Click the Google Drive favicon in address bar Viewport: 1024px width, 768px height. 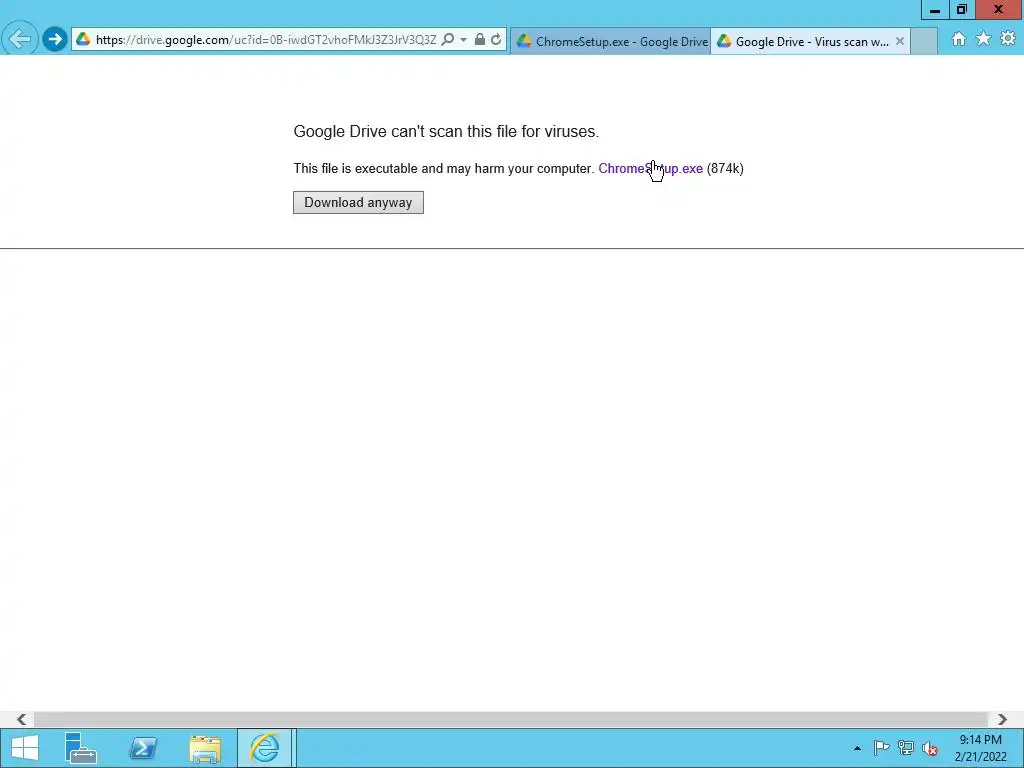click(x=84, y=40)
